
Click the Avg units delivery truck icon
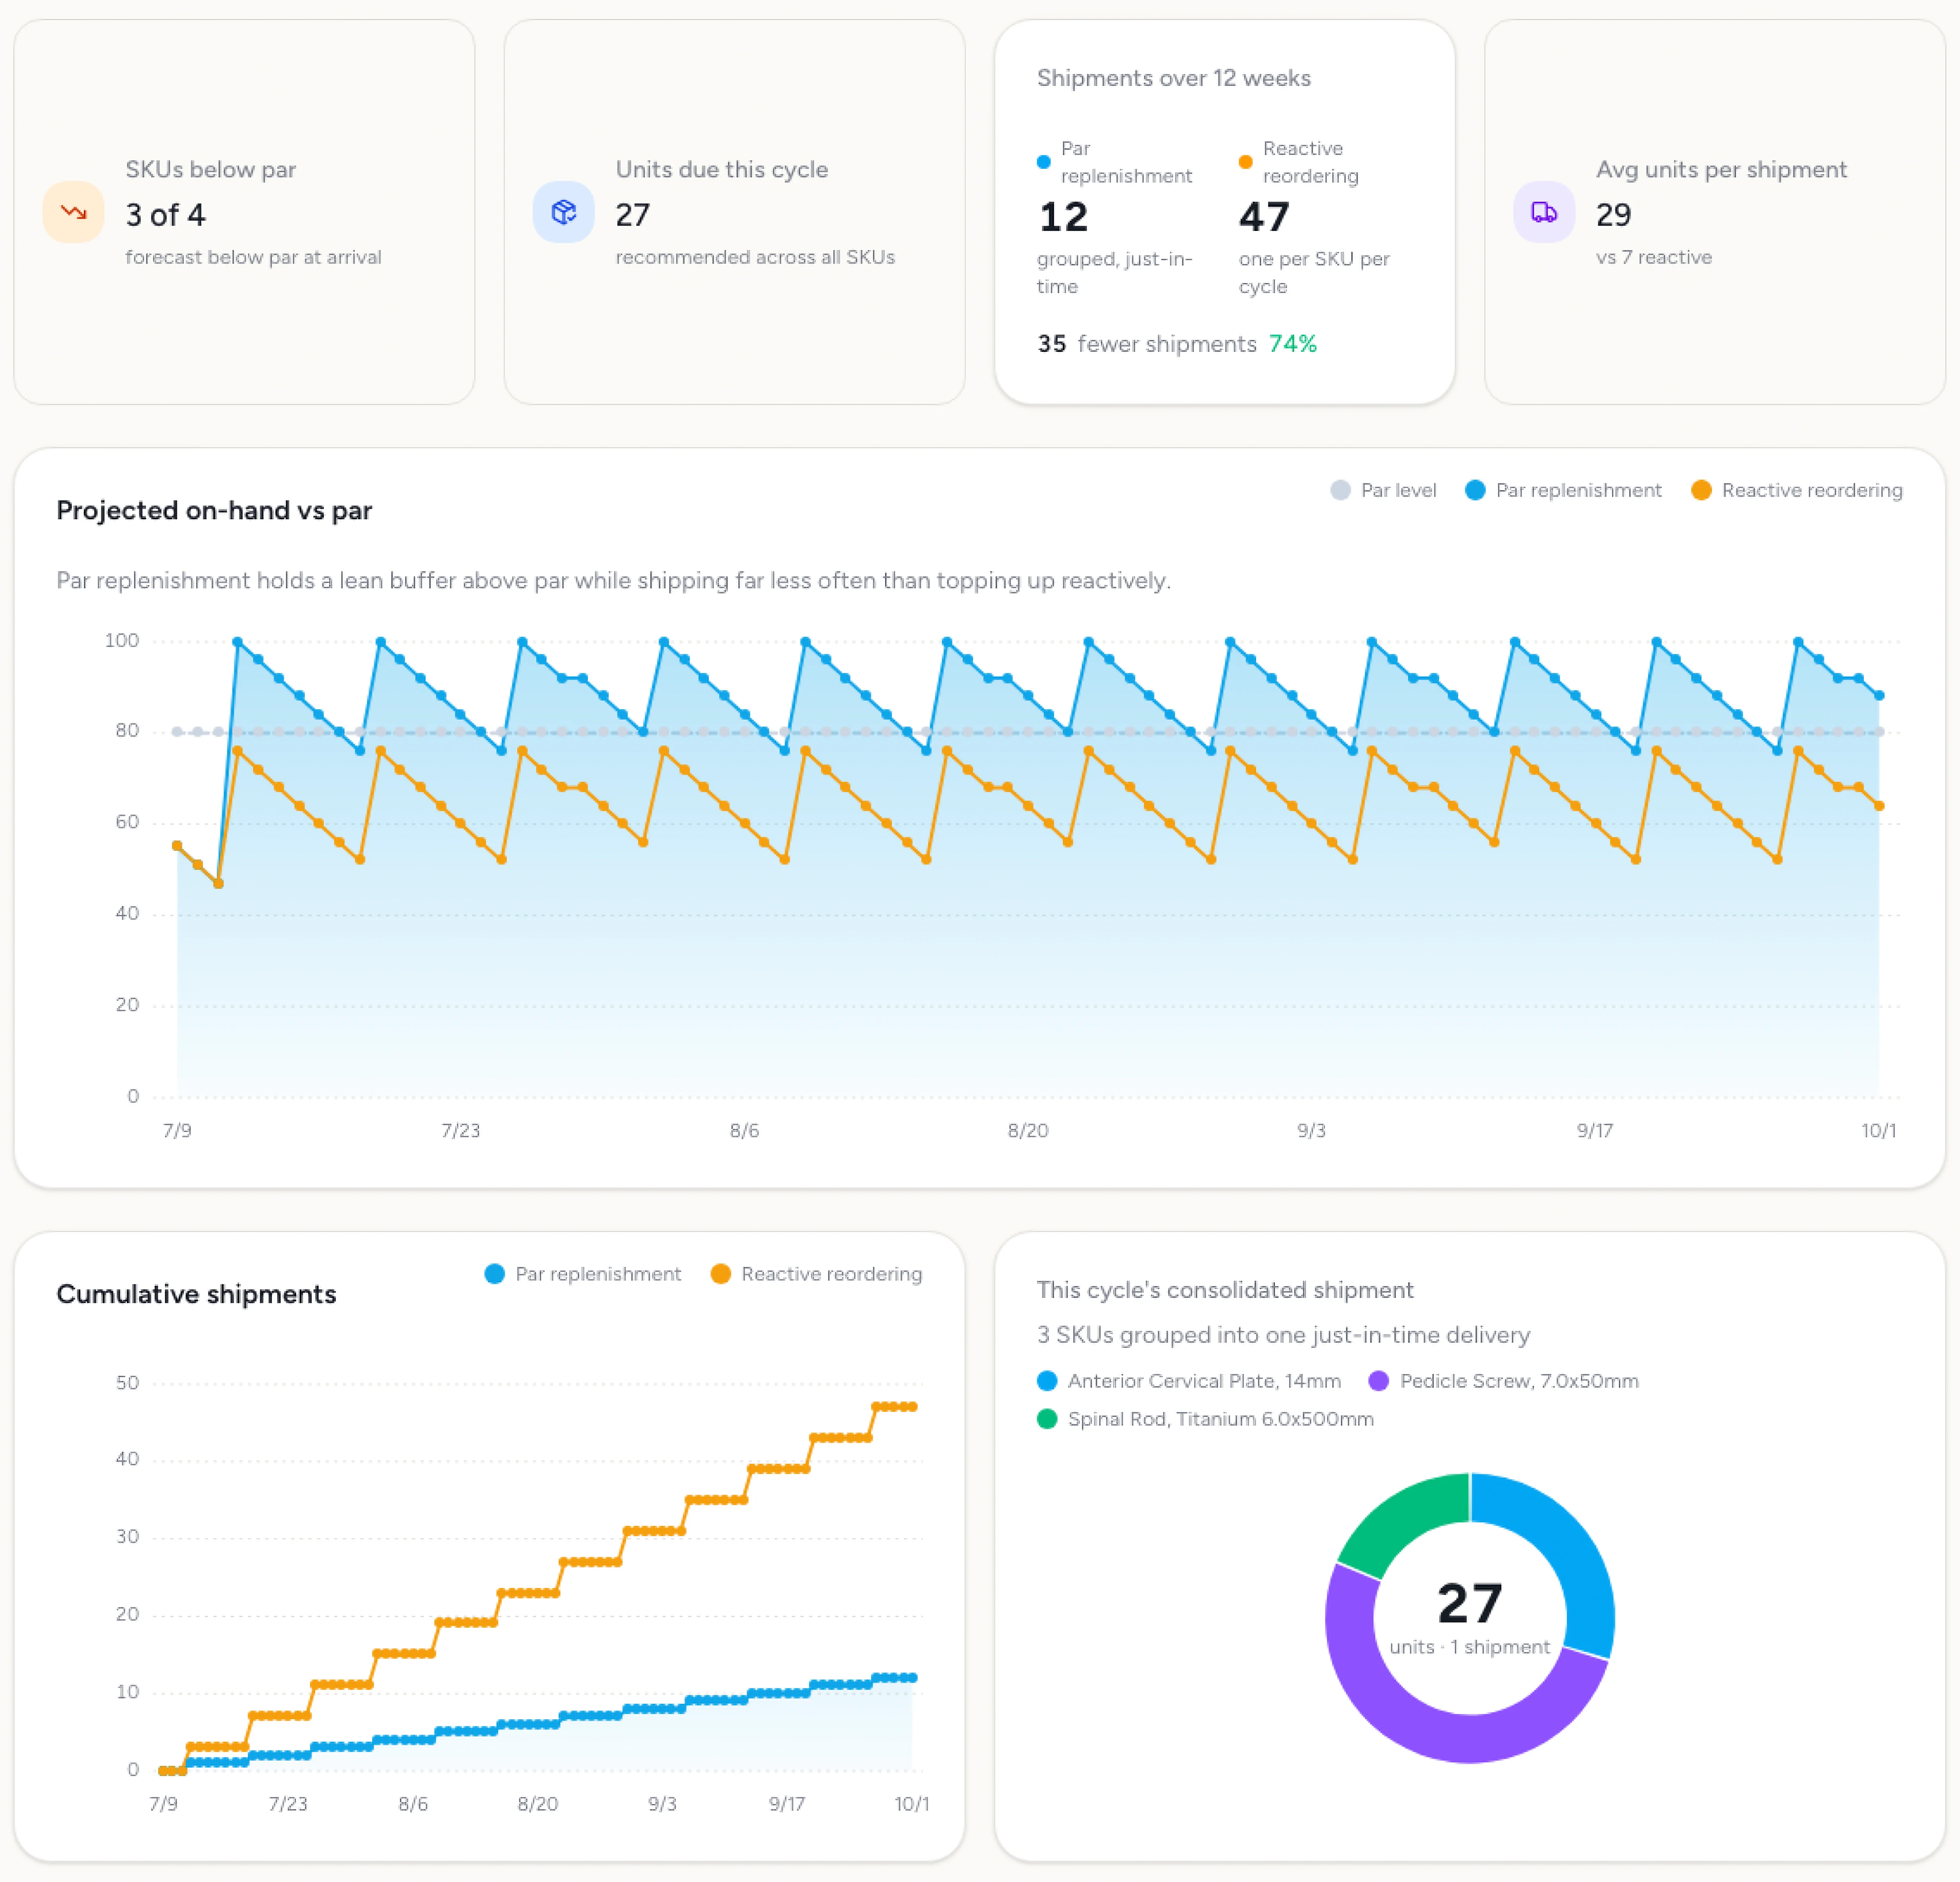[x=1544, y=212]
